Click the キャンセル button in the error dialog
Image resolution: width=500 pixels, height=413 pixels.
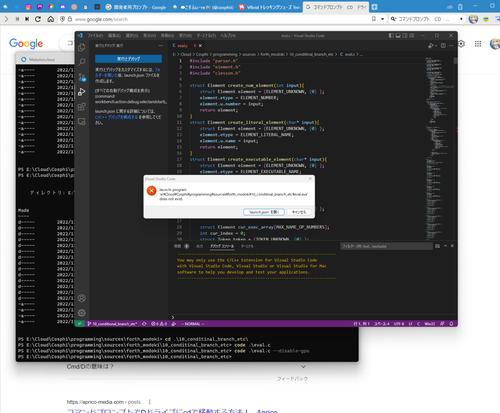tap(299, 212)
